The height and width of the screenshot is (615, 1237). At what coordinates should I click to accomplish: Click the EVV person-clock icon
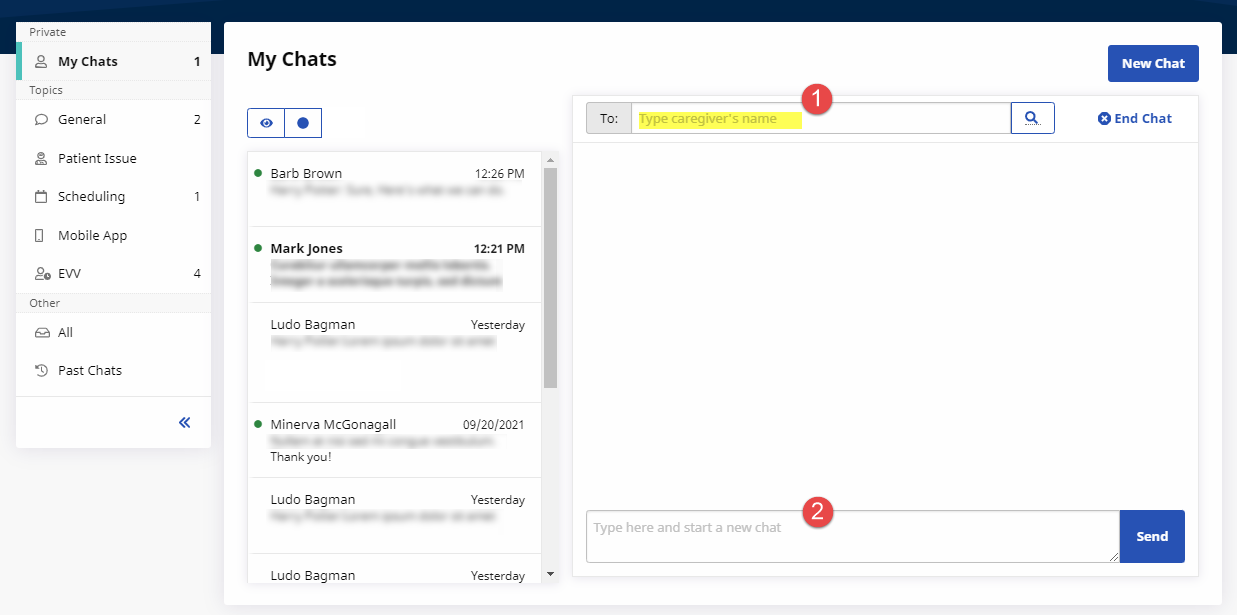coord(41,274)
